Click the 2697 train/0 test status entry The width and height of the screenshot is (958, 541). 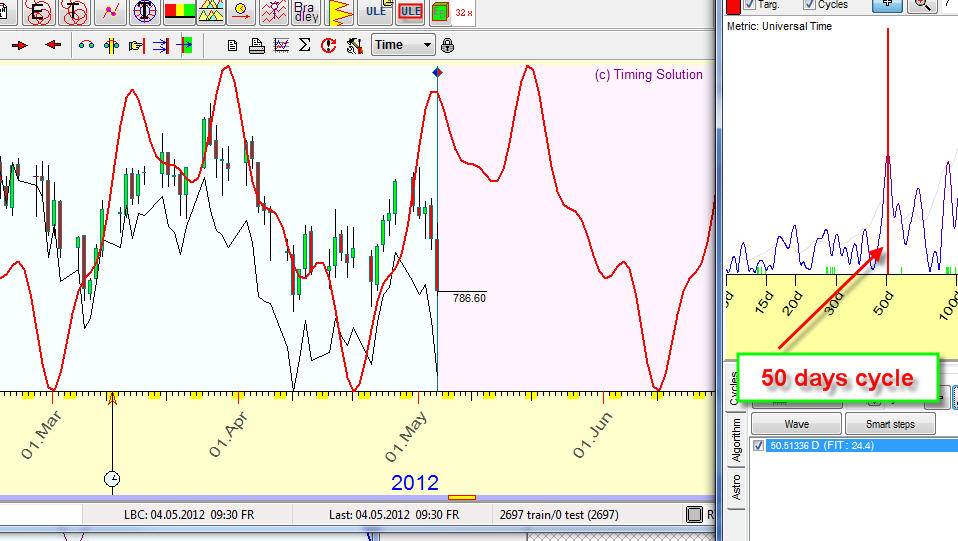pyautogui.click(x=559, y=515)
